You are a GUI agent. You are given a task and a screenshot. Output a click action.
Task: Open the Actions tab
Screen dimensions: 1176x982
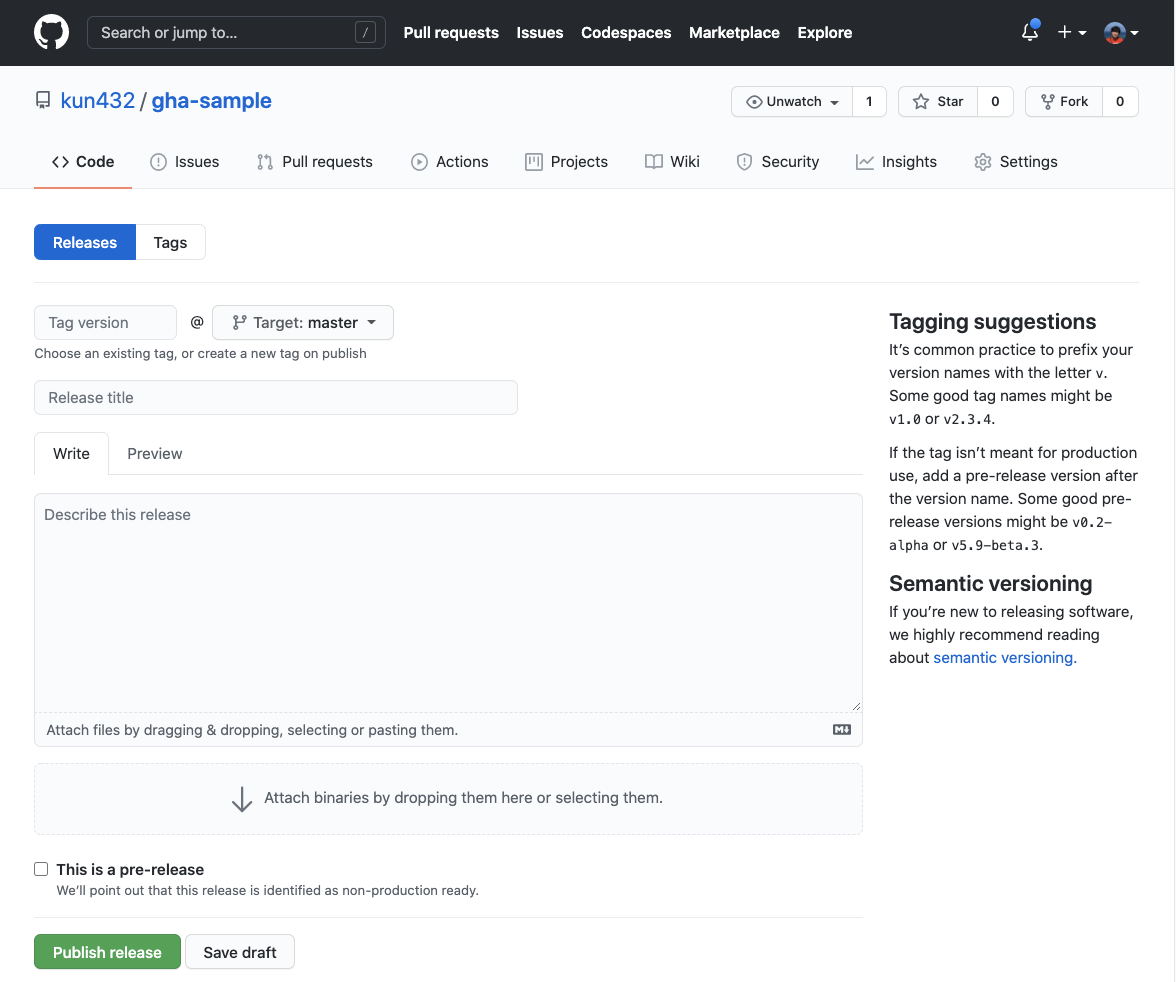(449, 161)
